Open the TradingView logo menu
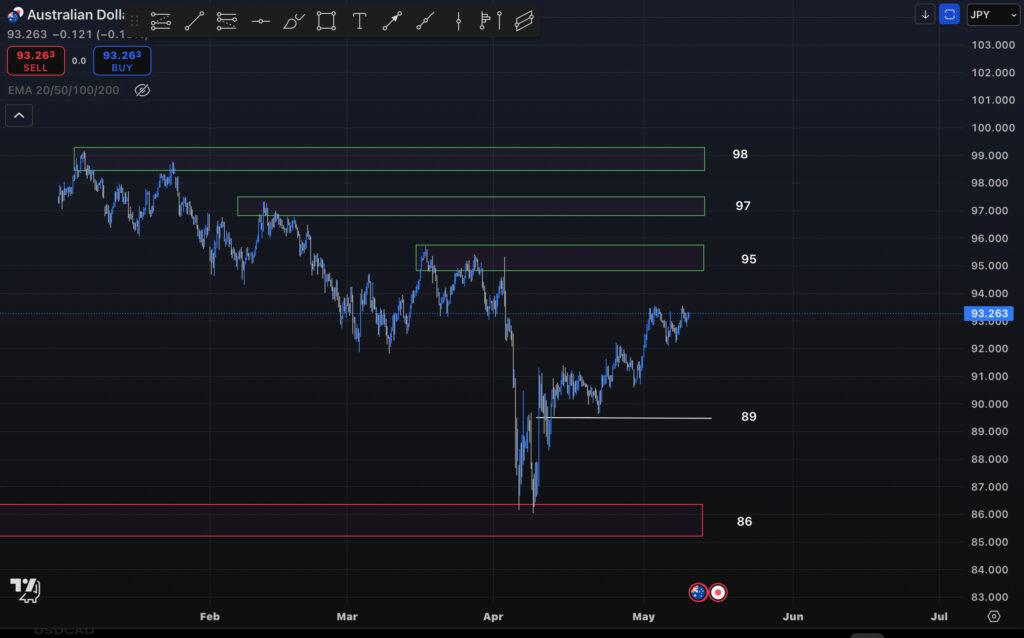 click(x=24, y=591)
